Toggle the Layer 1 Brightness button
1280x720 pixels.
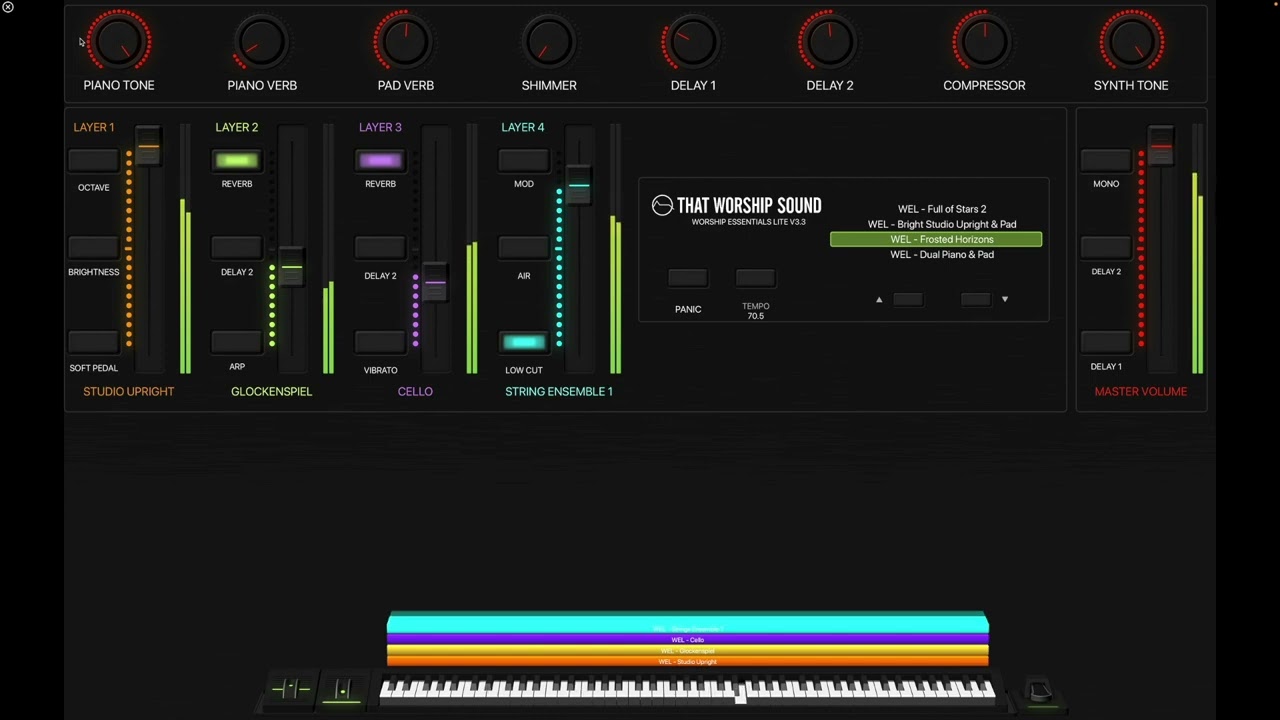point(93,247)
